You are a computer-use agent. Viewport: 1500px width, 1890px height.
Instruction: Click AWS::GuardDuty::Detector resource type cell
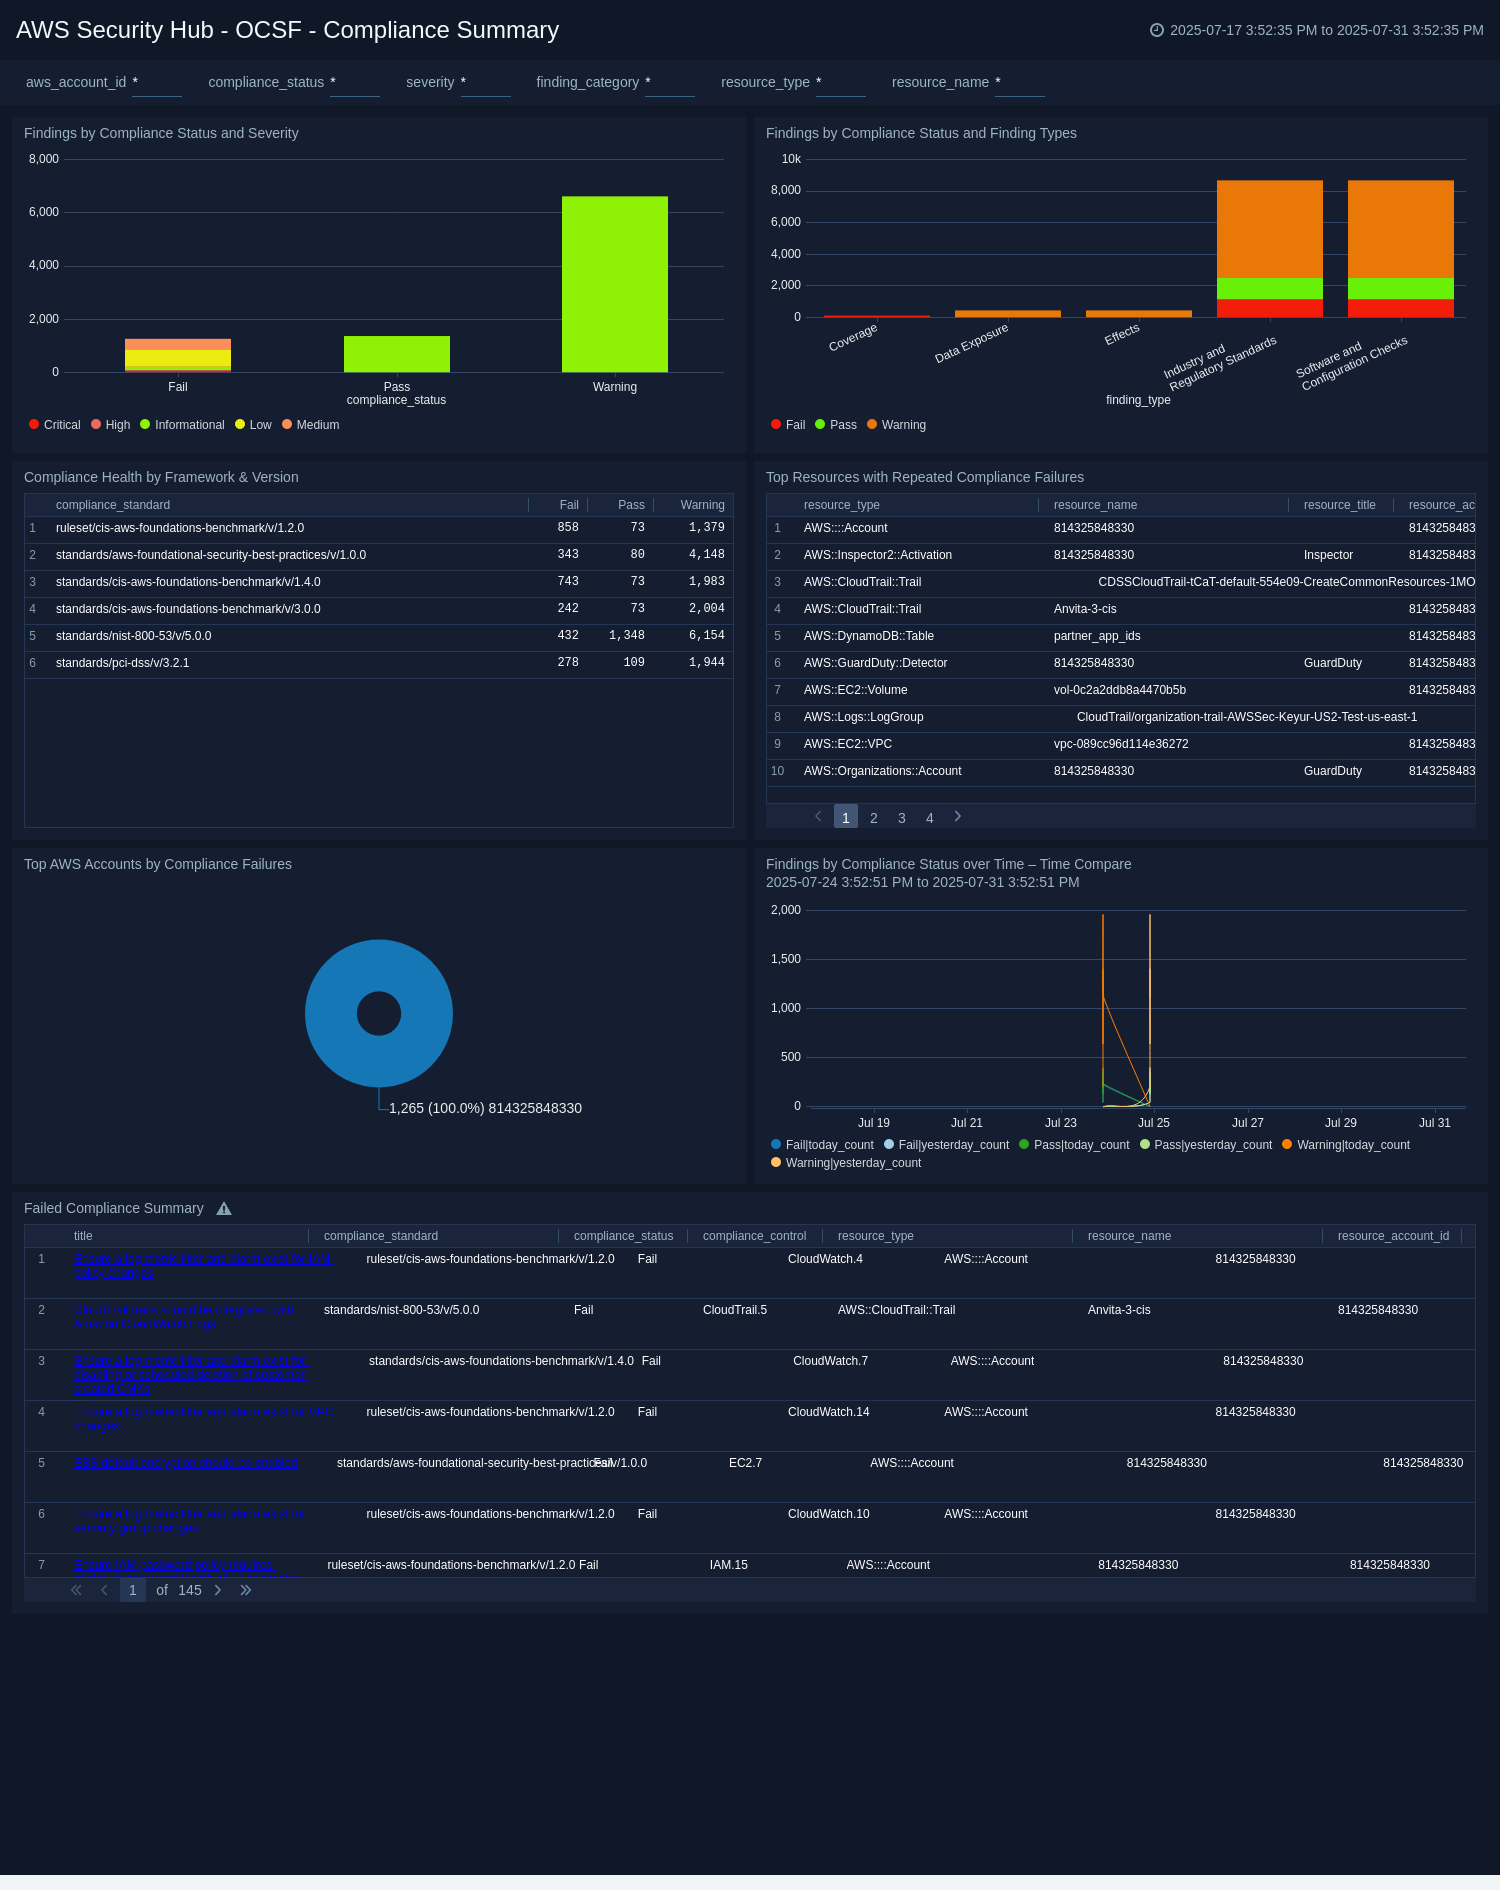[x=876, y=663]
